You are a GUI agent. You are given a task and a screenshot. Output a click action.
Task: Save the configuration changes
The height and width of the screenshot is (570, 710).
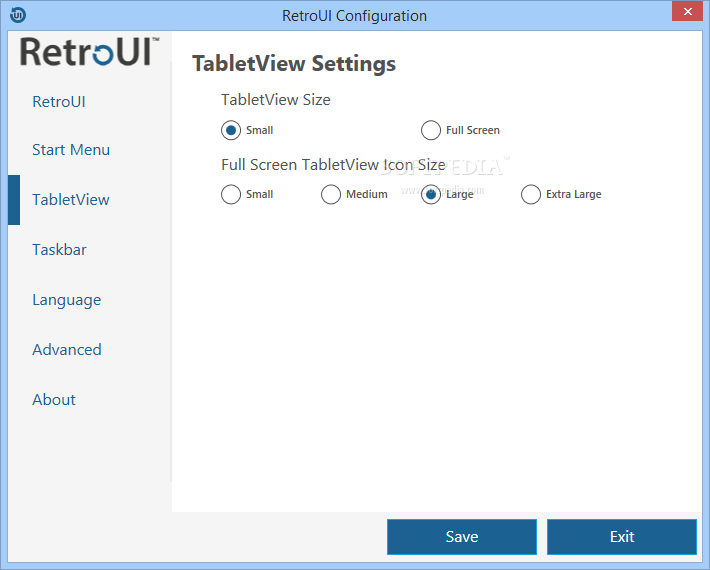(462, 536)
